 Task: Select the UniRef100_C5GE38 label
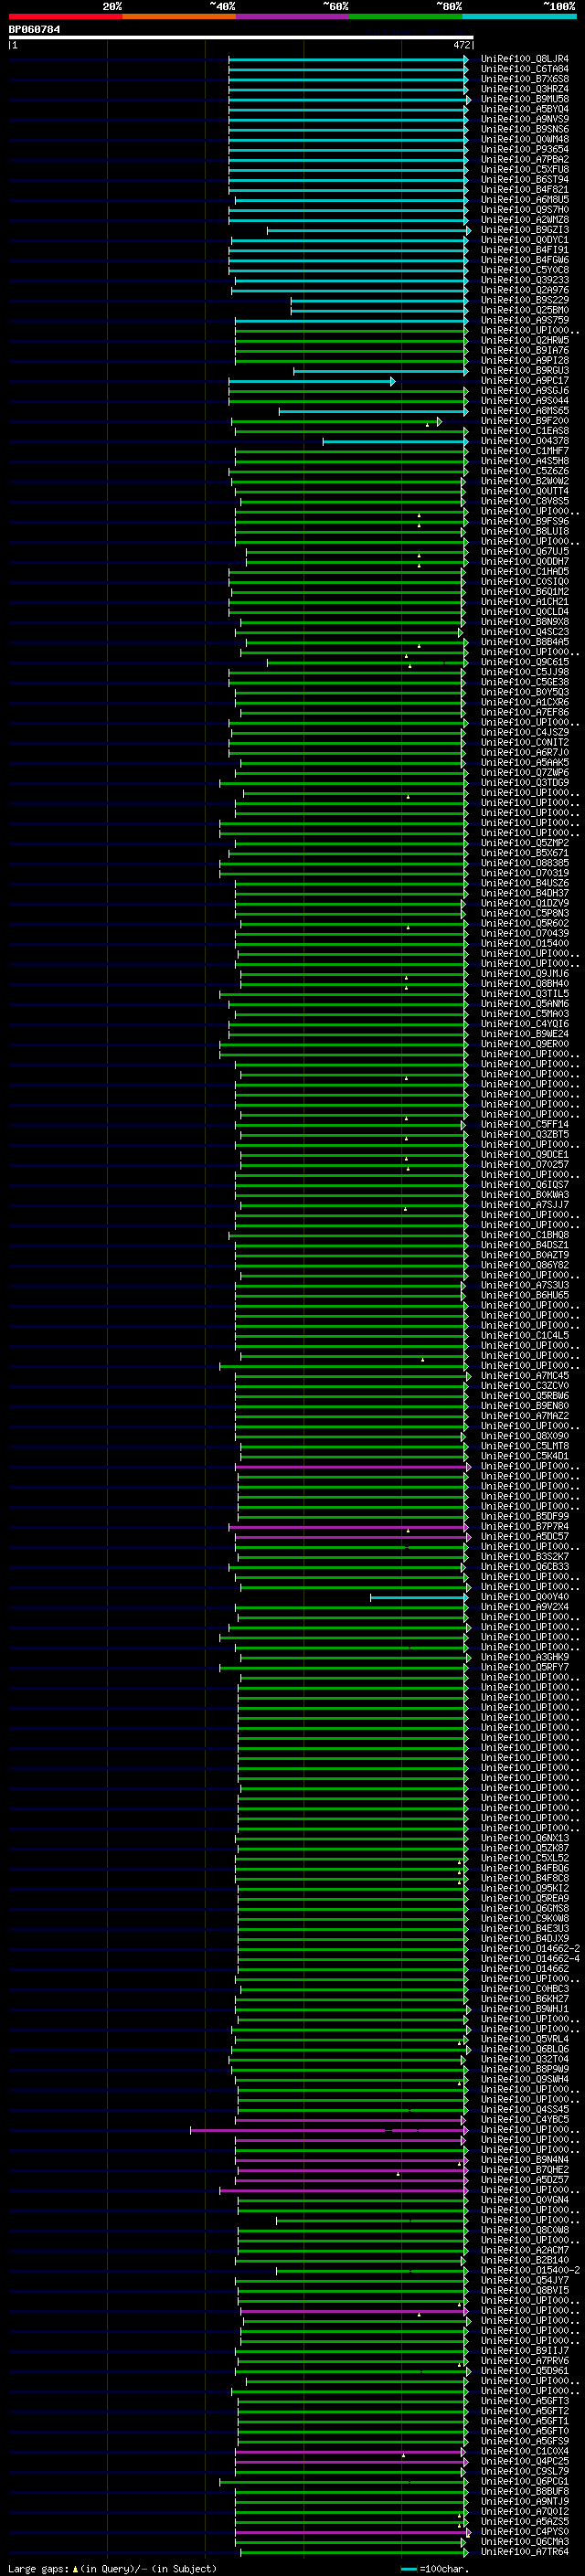coord(524,683)
